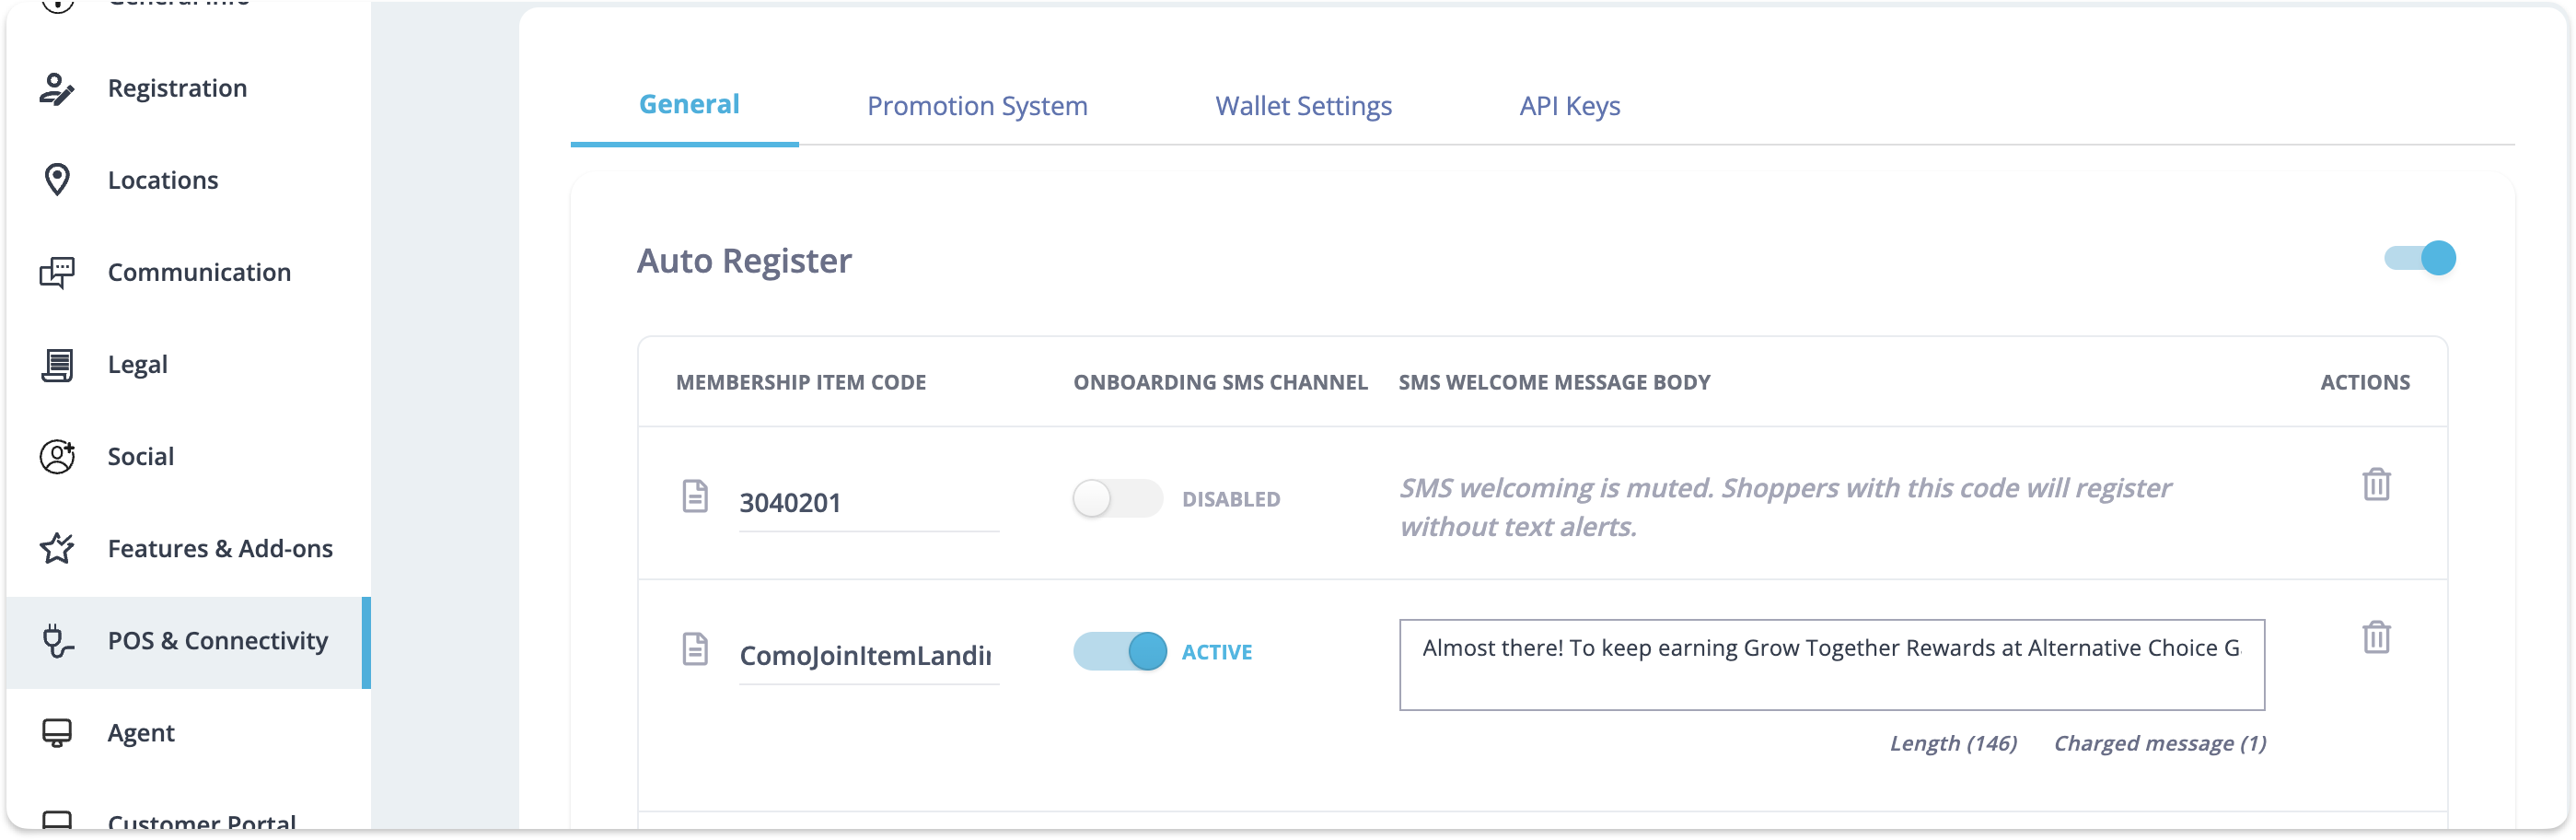Click the Length (146) counter
Viewport: 2576px width, 840px height.
pos(1952,743)
